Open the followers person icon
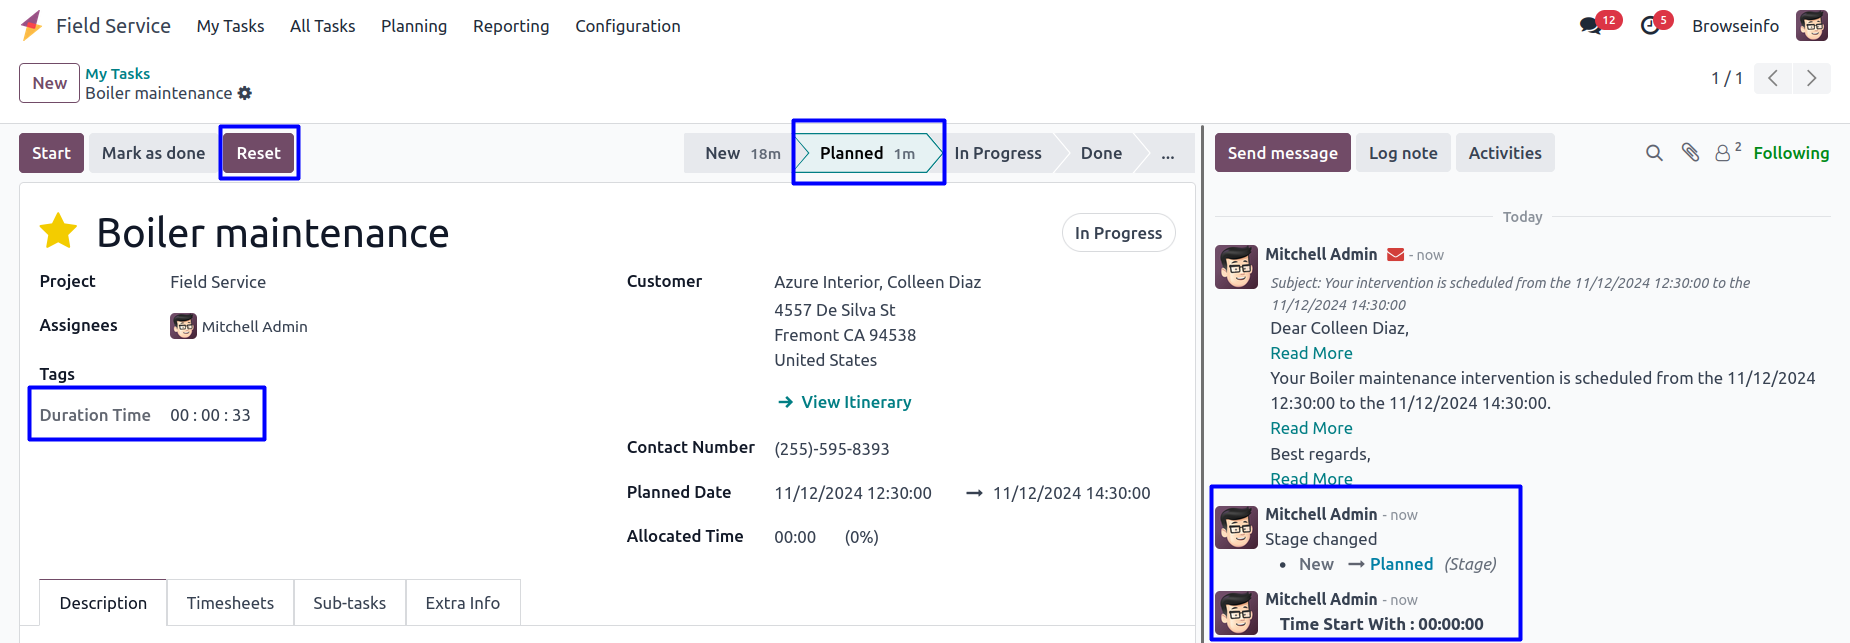 (x=1723, y=153)
